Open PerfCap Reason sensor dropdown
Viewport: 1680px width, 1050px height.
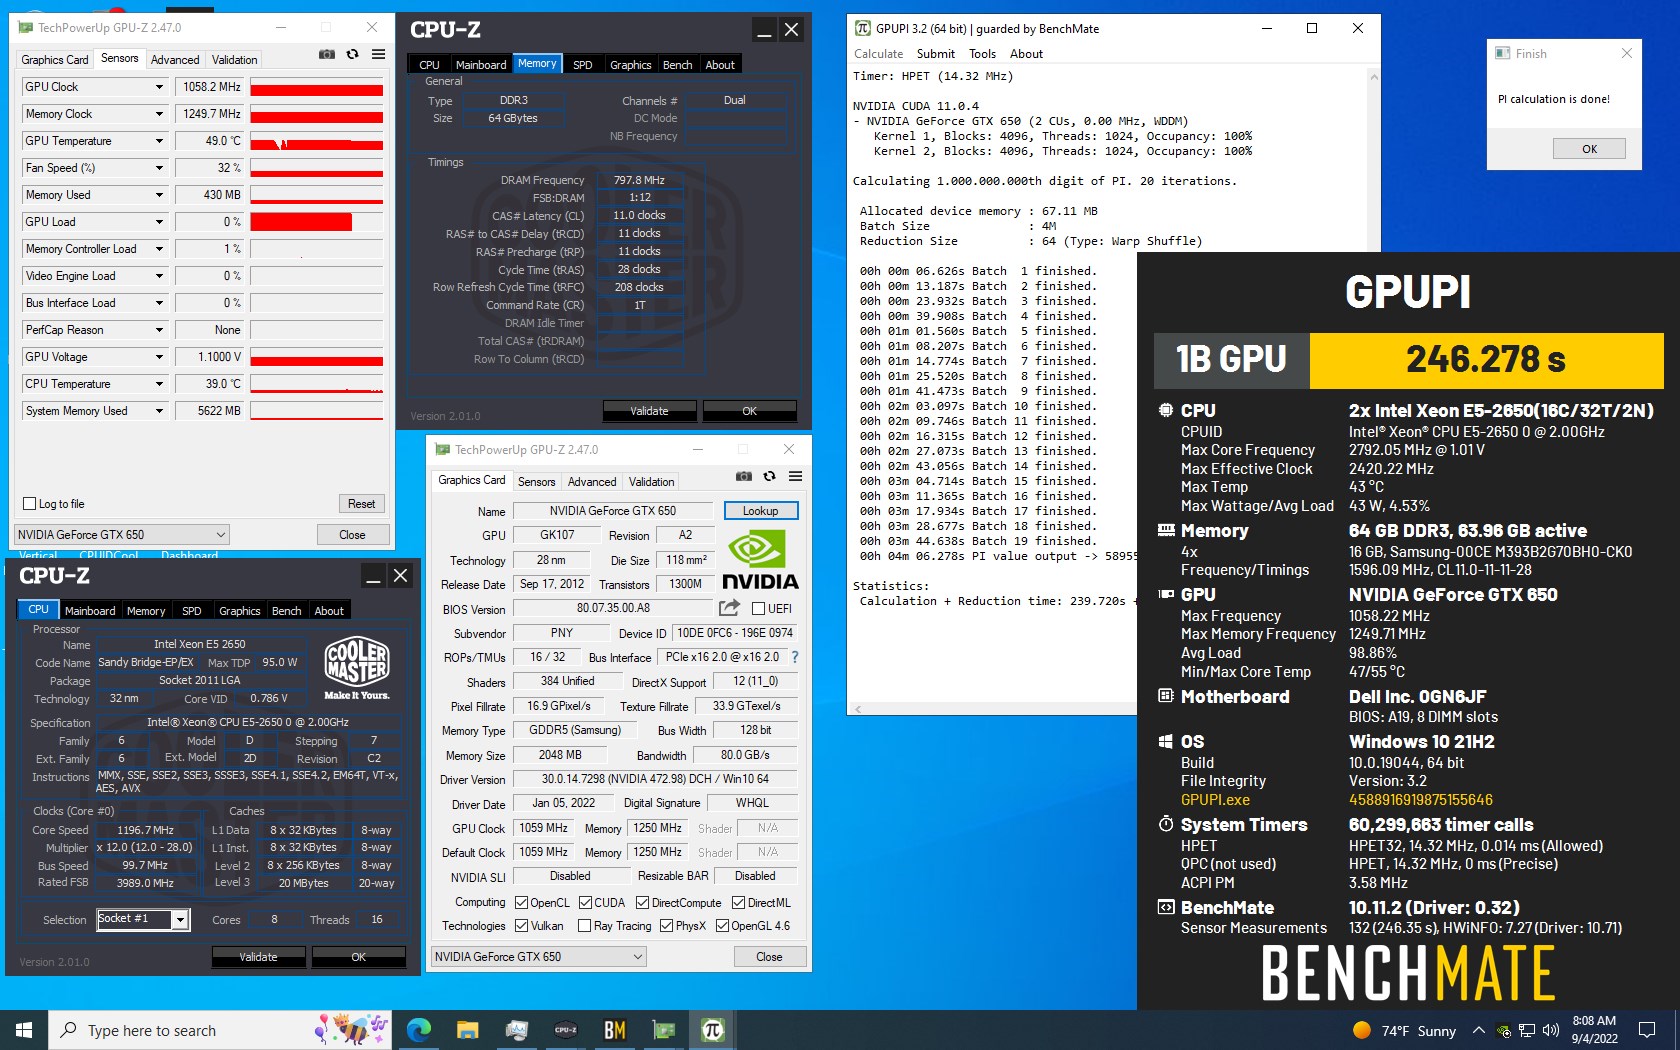click(159, 330)
